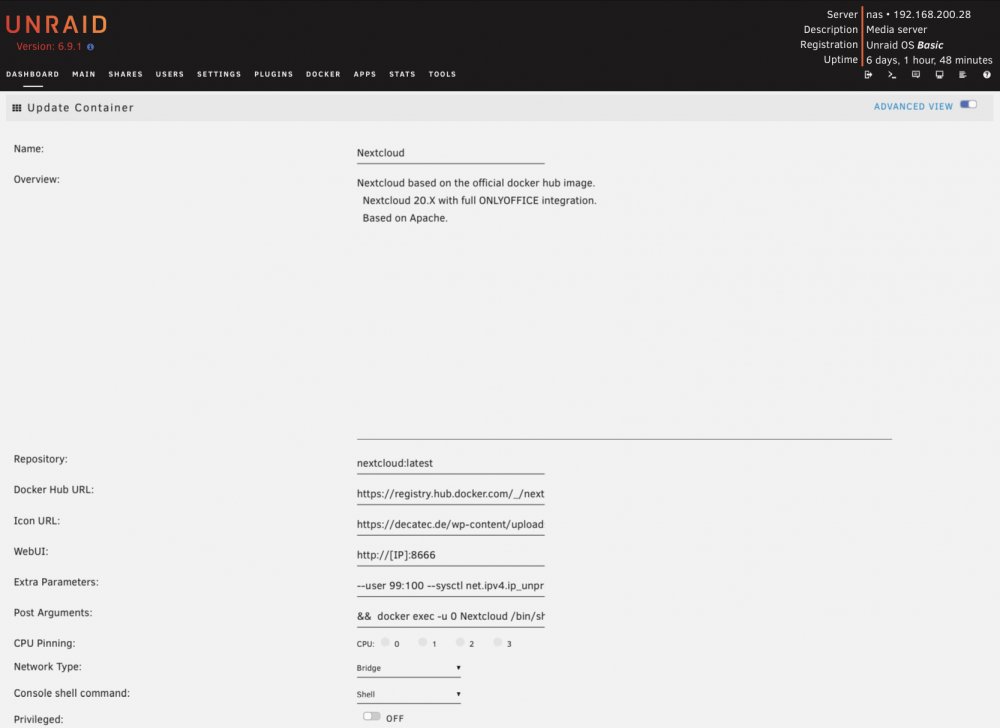
Task: Click the Repository field nextcloud:latest
Action: click(450, 463)
